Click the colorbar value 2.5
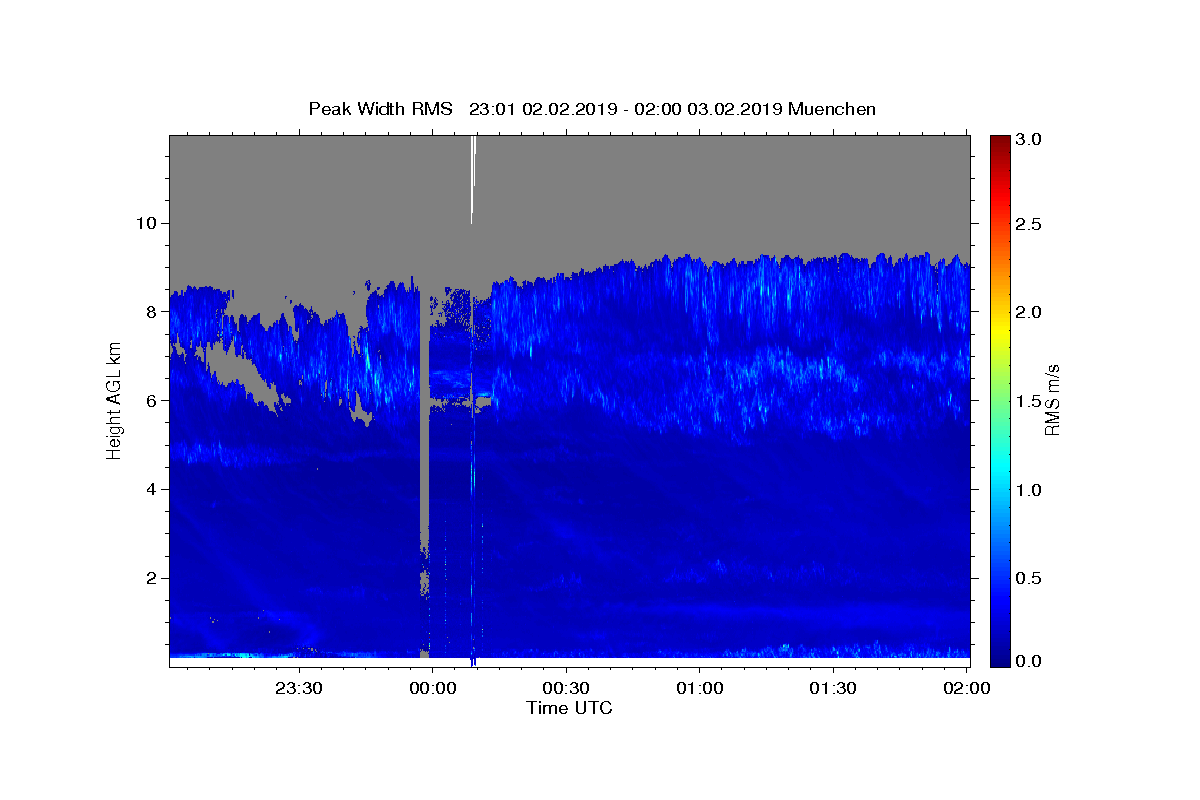This screenshot has width=1200, height=800. point(1030,225)
